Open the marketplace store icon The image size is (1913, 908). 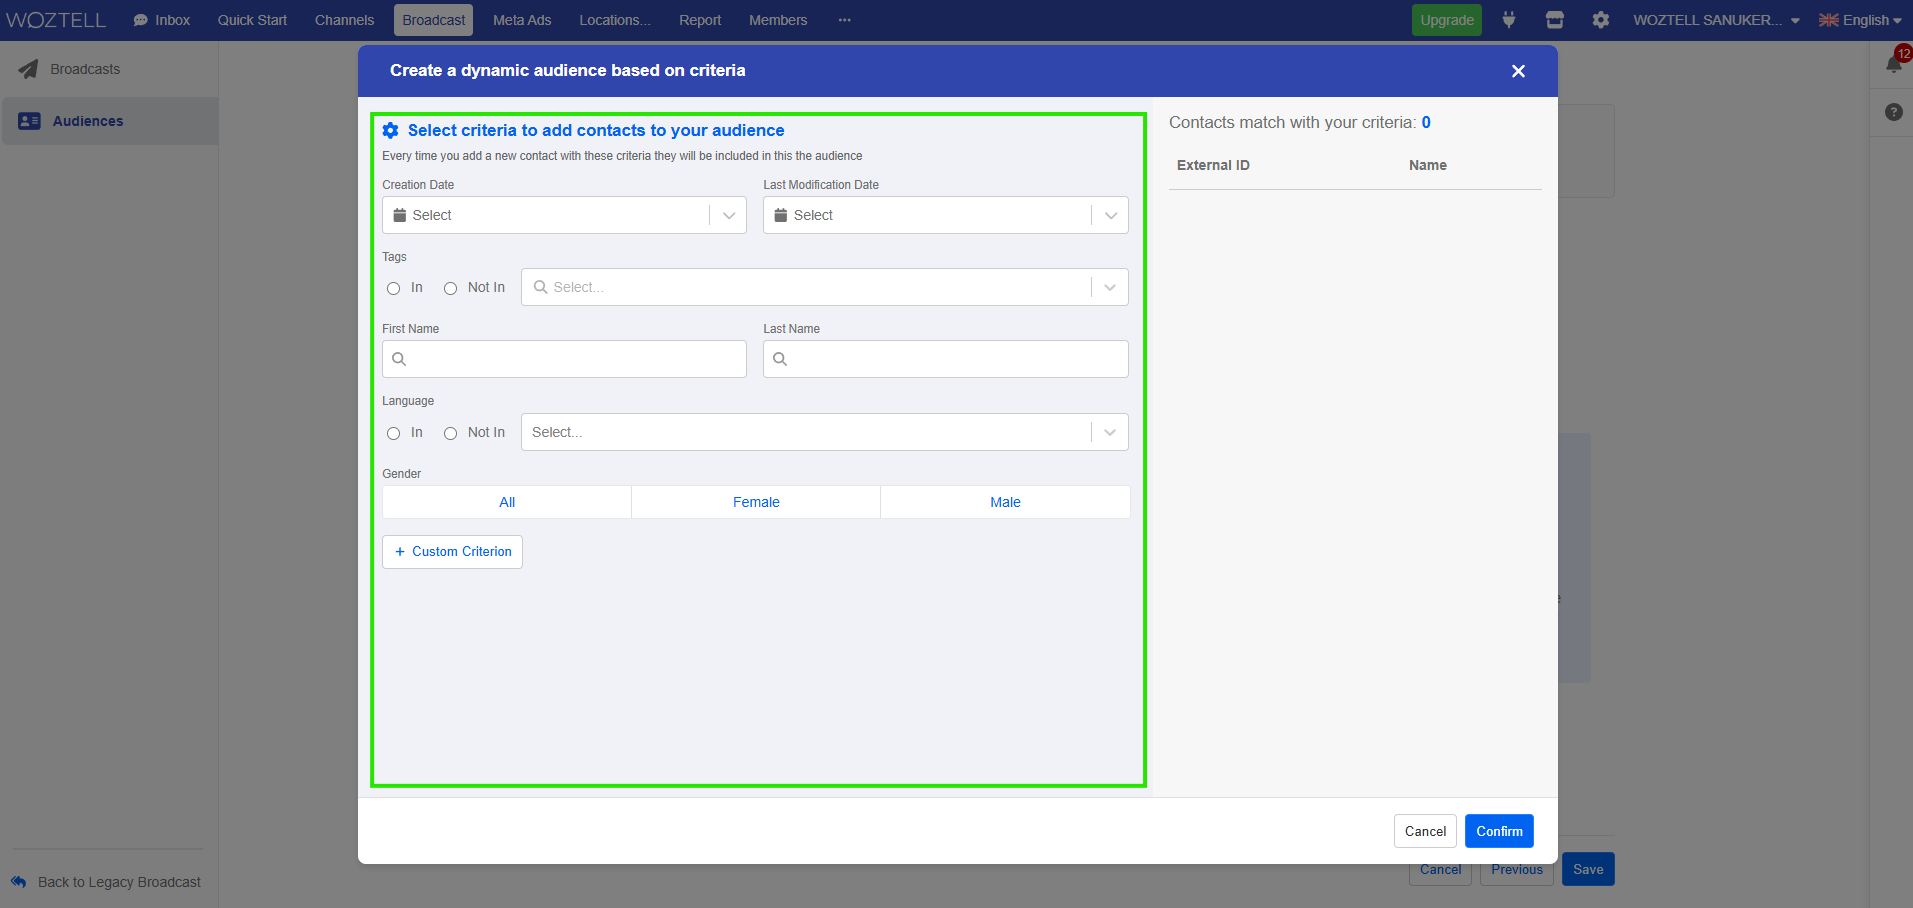(x=1554, y=20)
